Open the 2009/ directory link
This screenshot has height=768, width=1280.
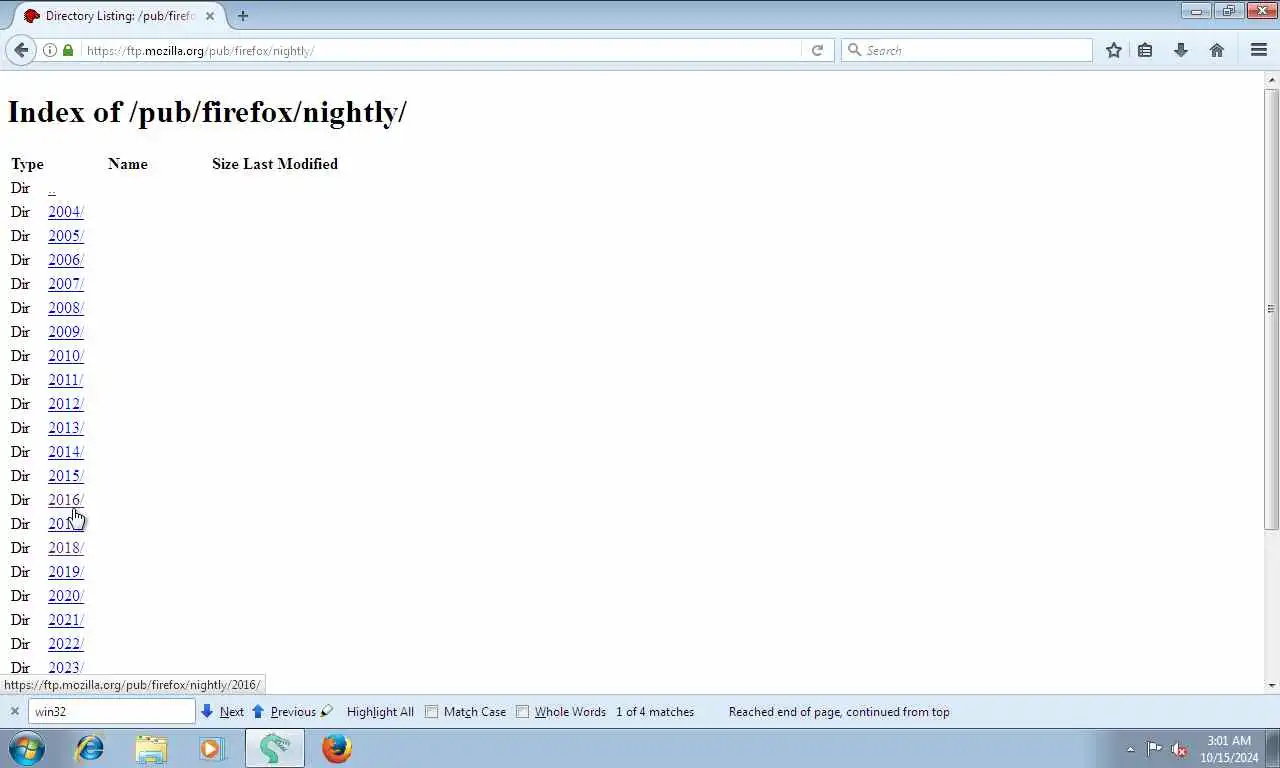[x=66, y=332]
